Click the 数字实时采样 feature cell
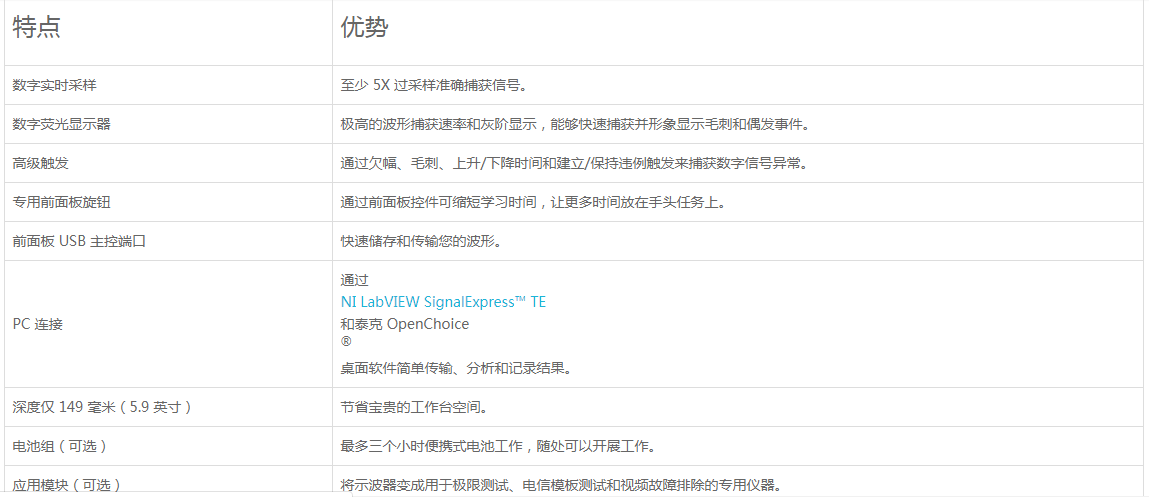 click(169, 85)
